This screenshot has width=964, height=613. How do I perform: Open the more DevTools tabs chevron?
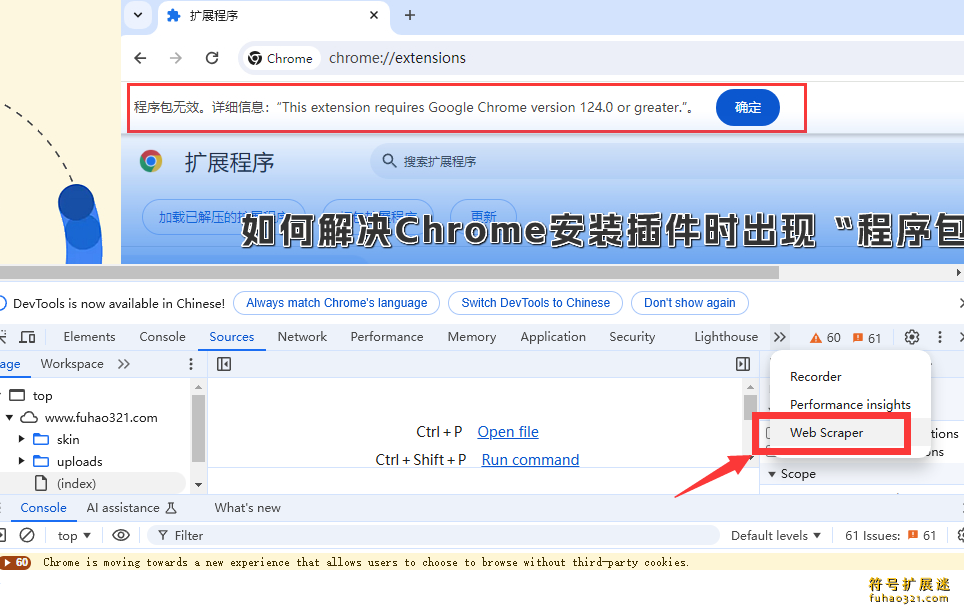point(780,337)
